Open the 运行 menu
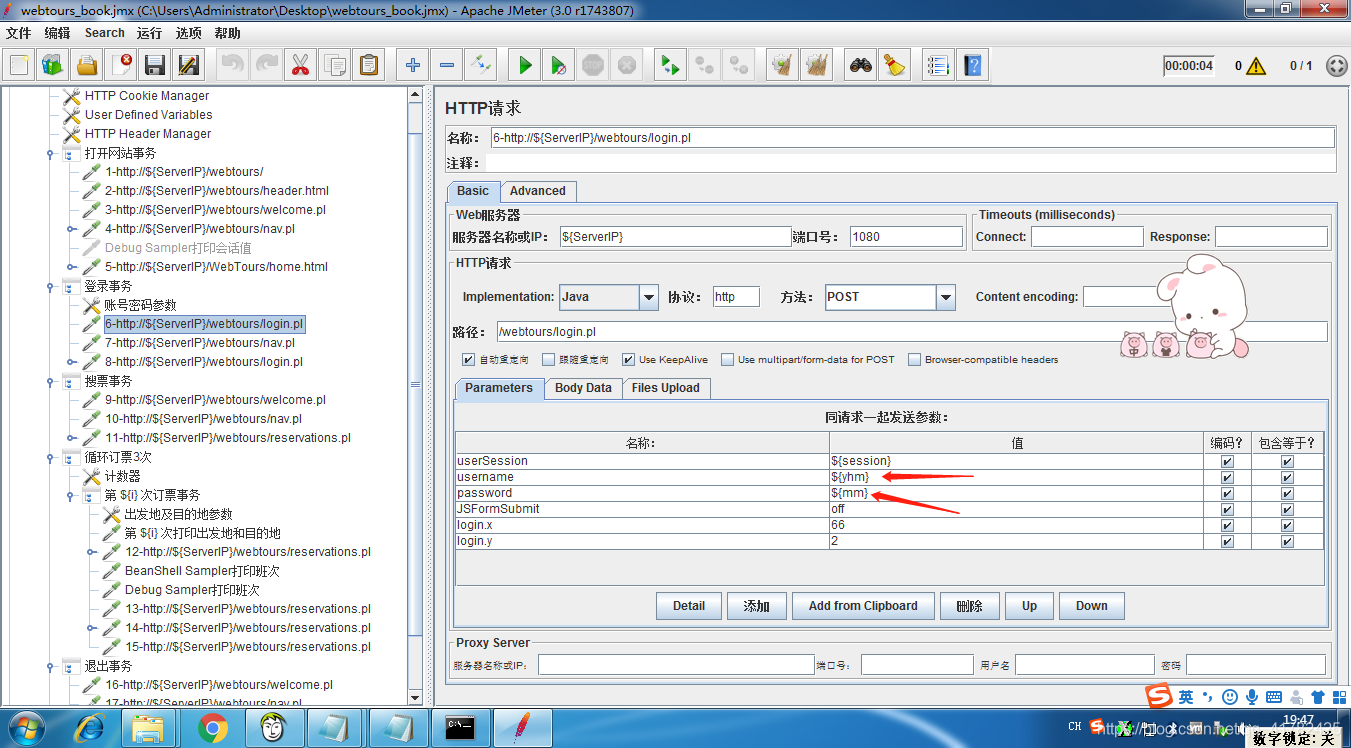The width and height of the screenshot is (1351, 748). click(149, 33)
